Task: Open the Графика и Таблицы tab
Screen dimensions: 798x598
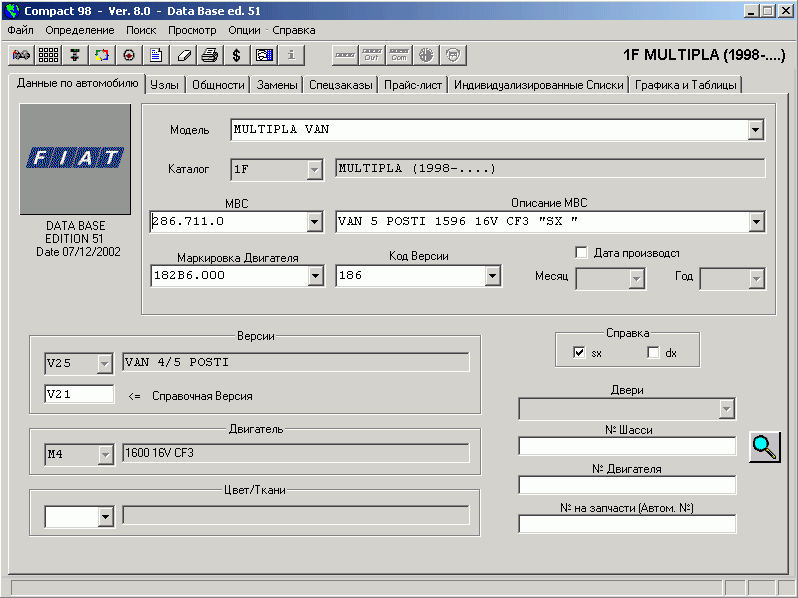Action: click(x=686, y=85)
